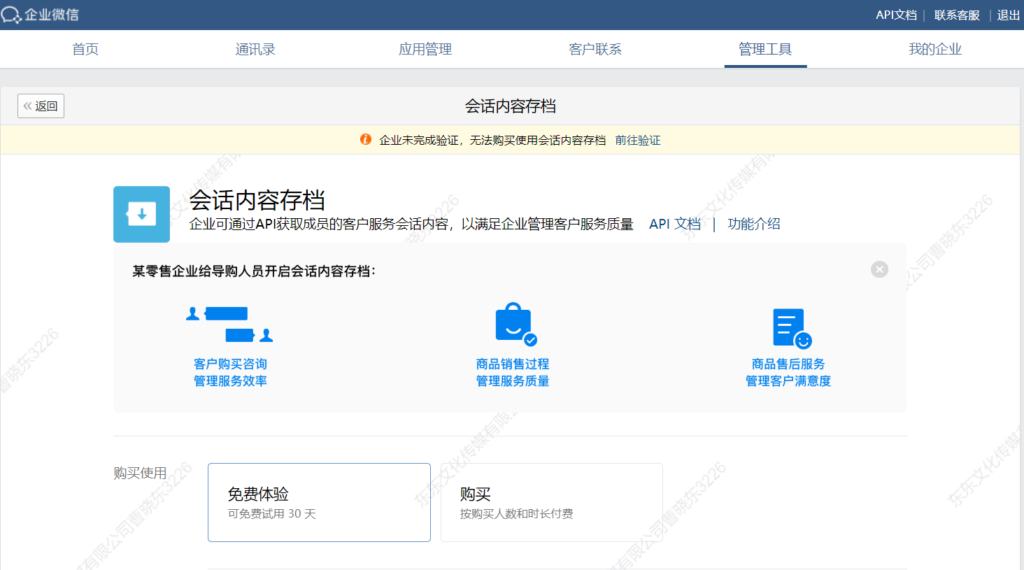This screenshot has height=570, width=1024.
Task: Click the orange warning icon in the banner
Action: pos(366,140)
